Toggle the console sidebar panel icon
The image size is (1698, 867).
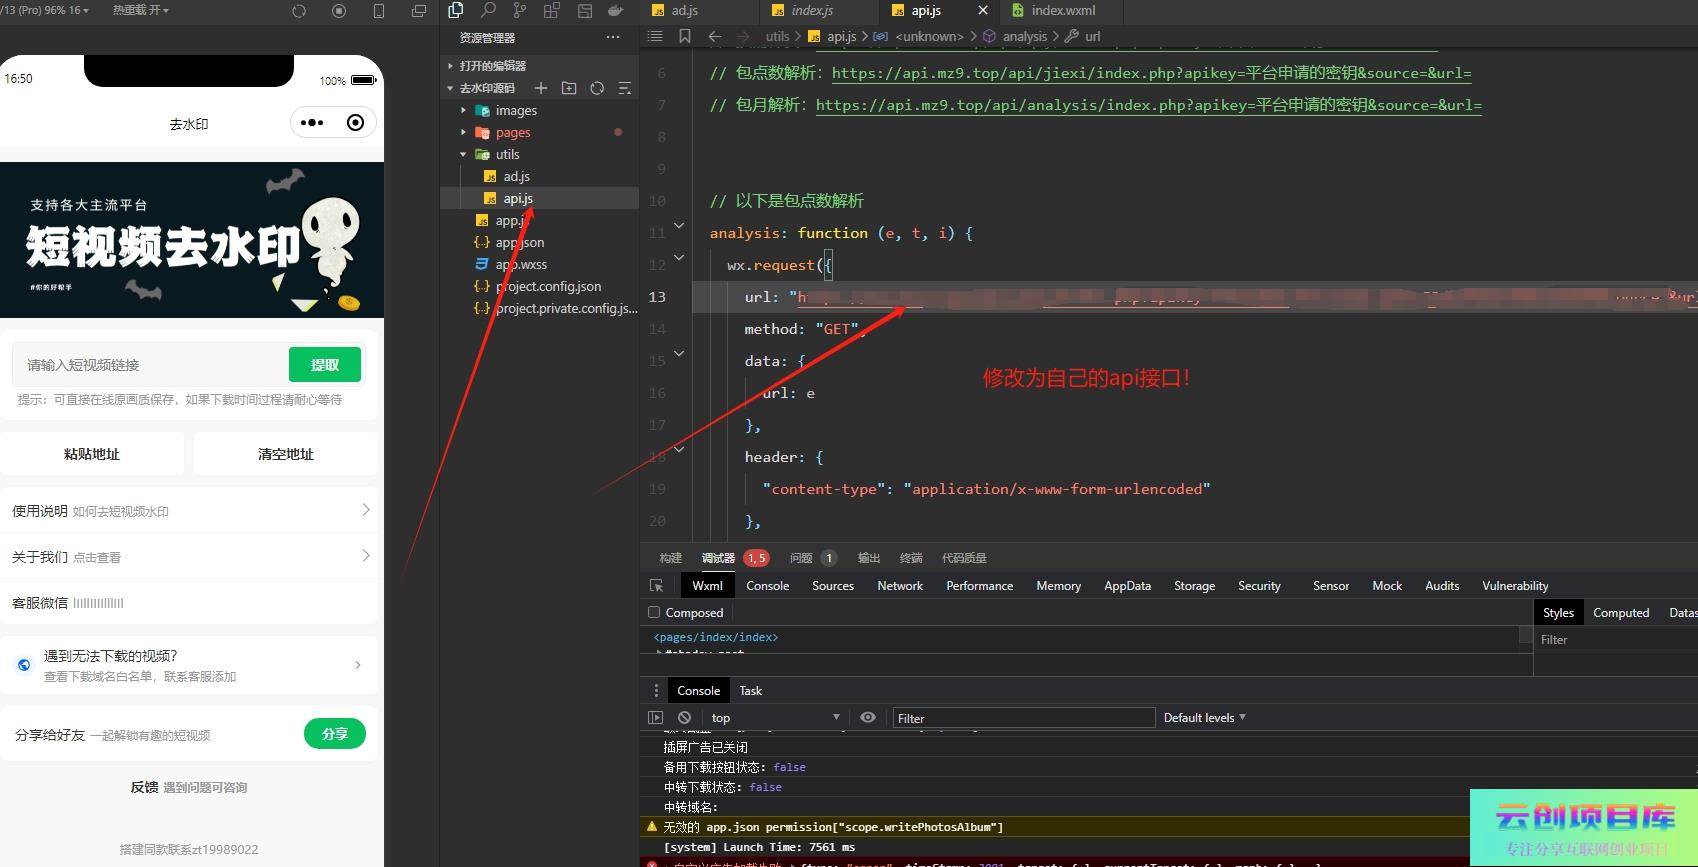656,718
